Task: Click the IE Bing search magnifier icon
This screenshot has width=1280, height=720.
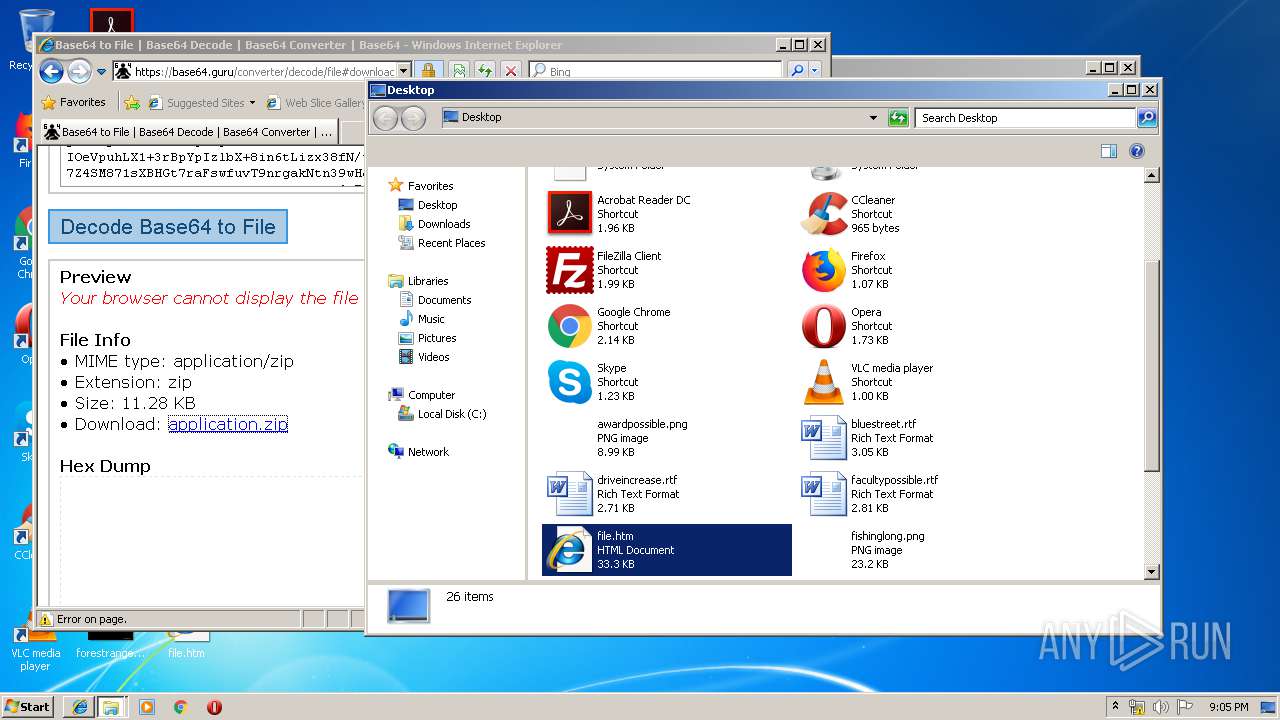Action: point(797,71)
